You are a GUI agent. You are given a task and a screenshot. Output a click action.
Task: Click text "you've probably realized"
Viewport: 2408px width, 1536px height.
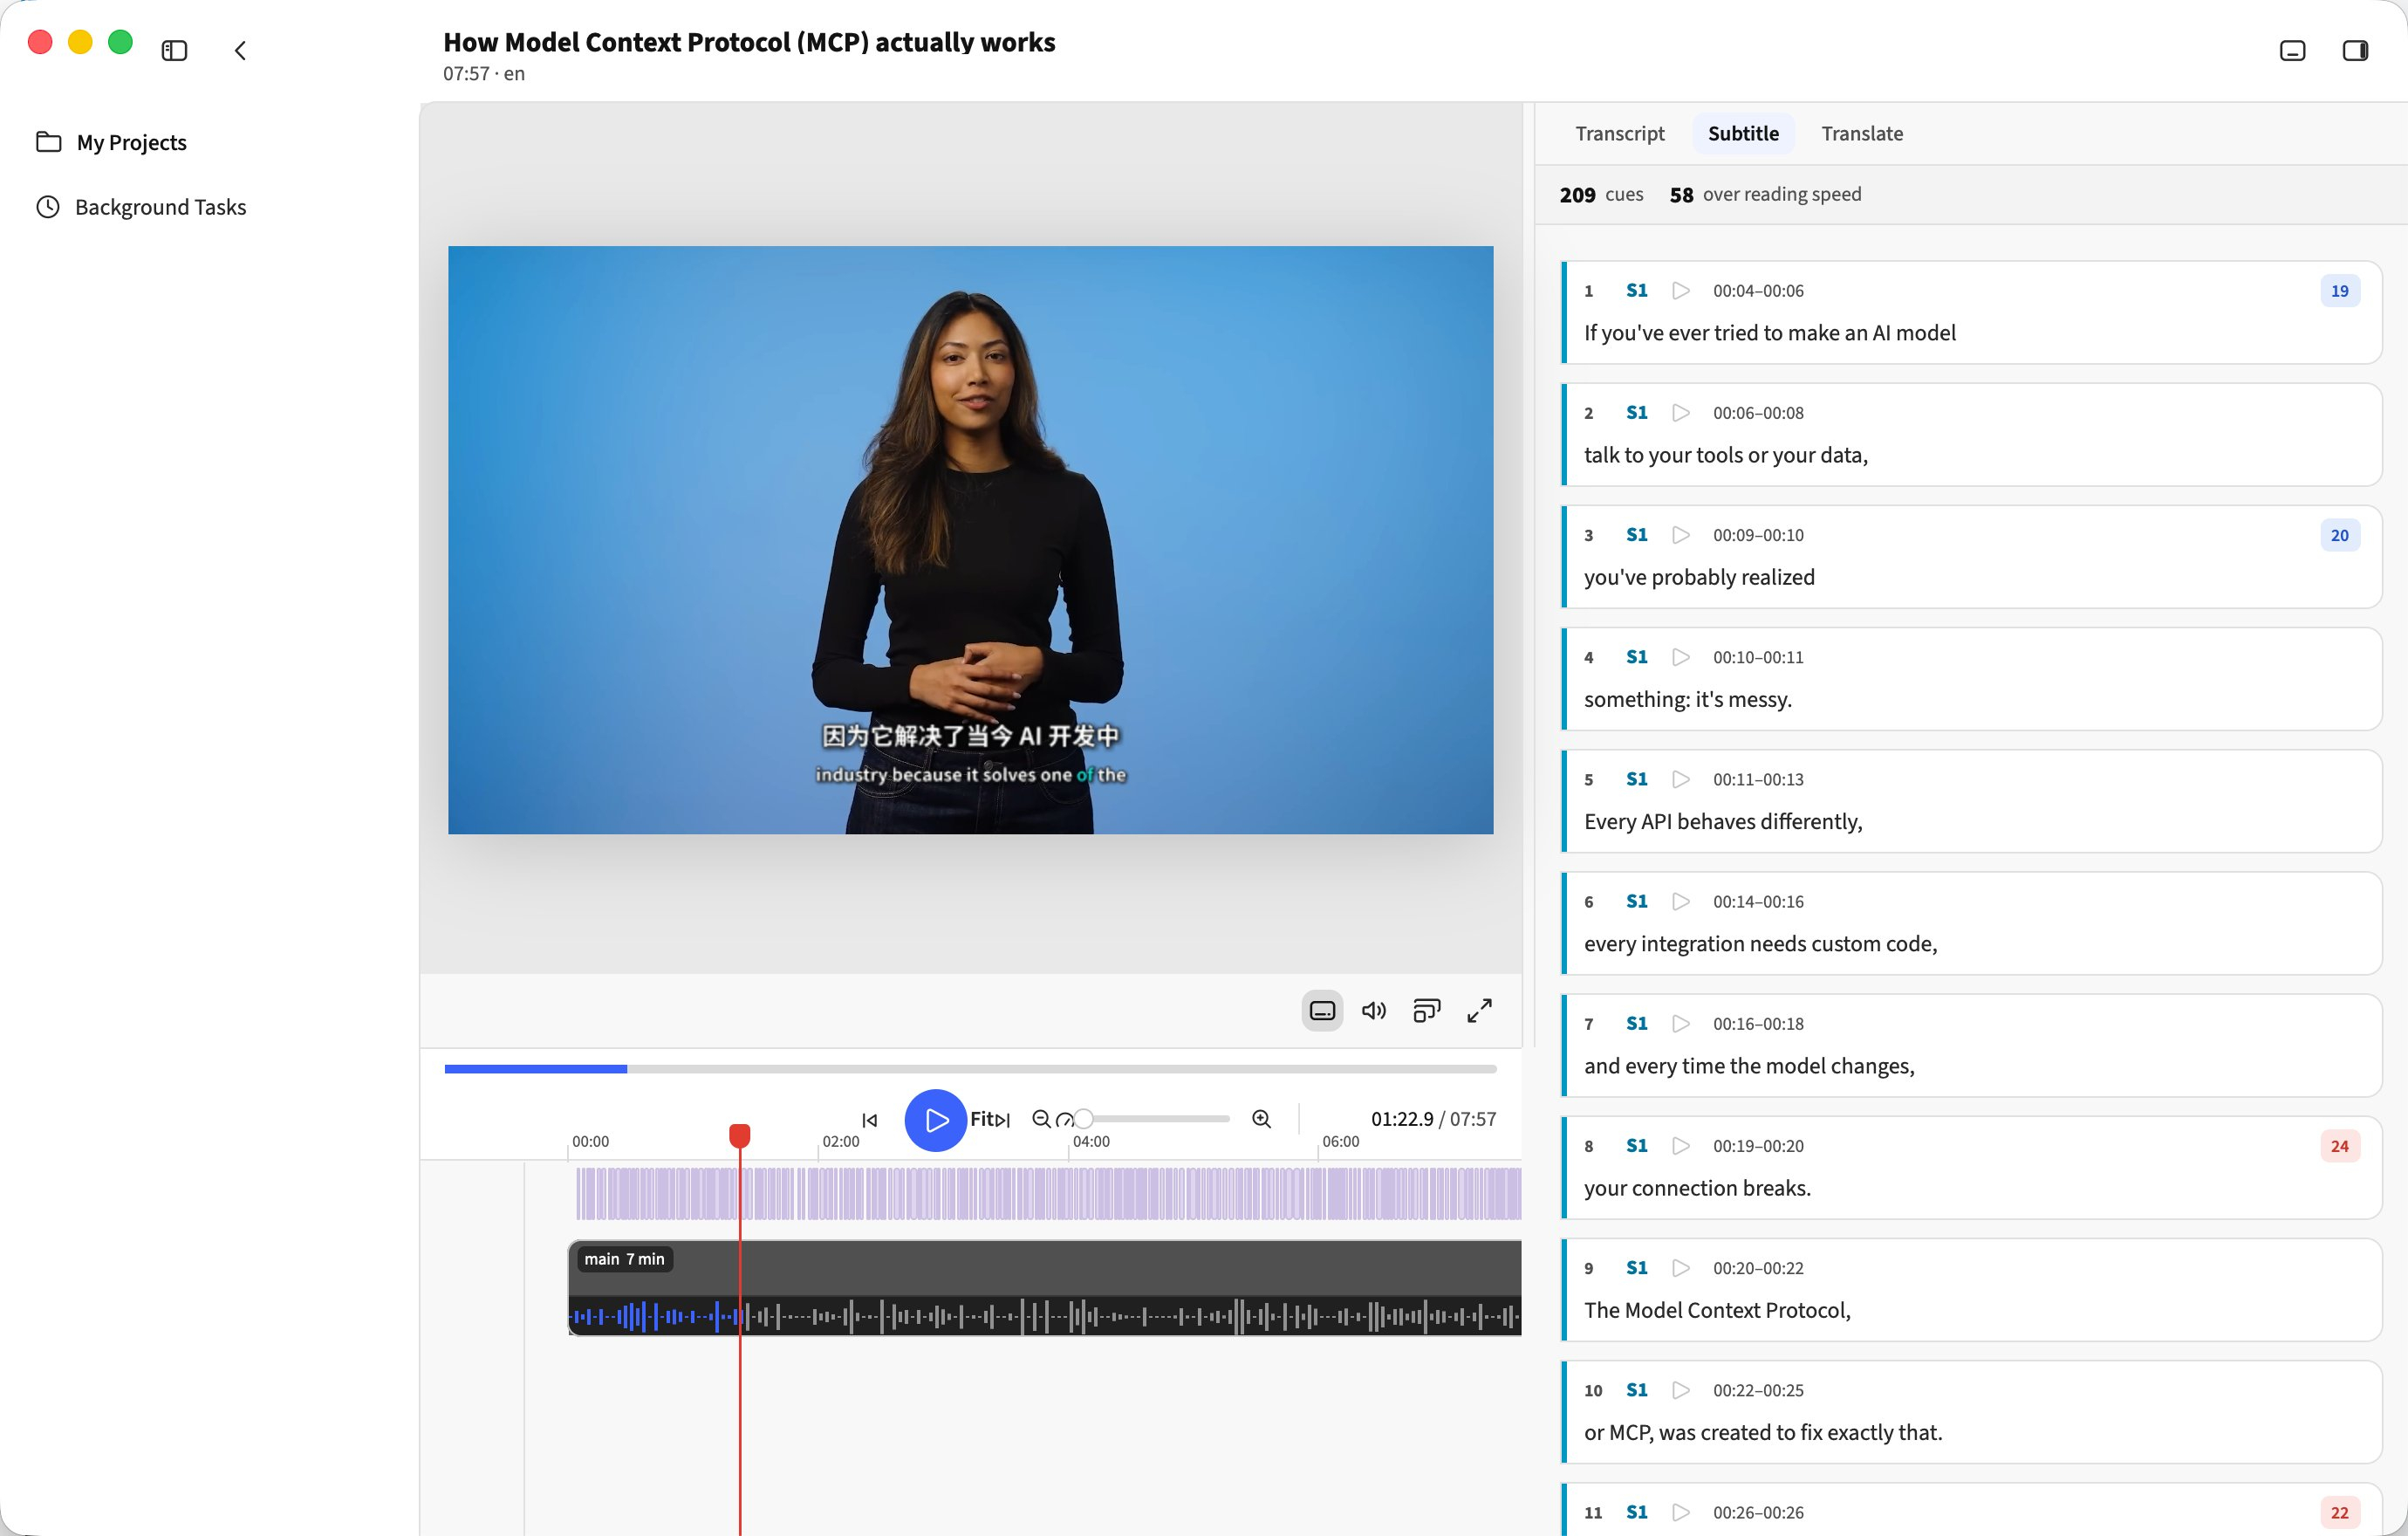[x=1699, y=577]
